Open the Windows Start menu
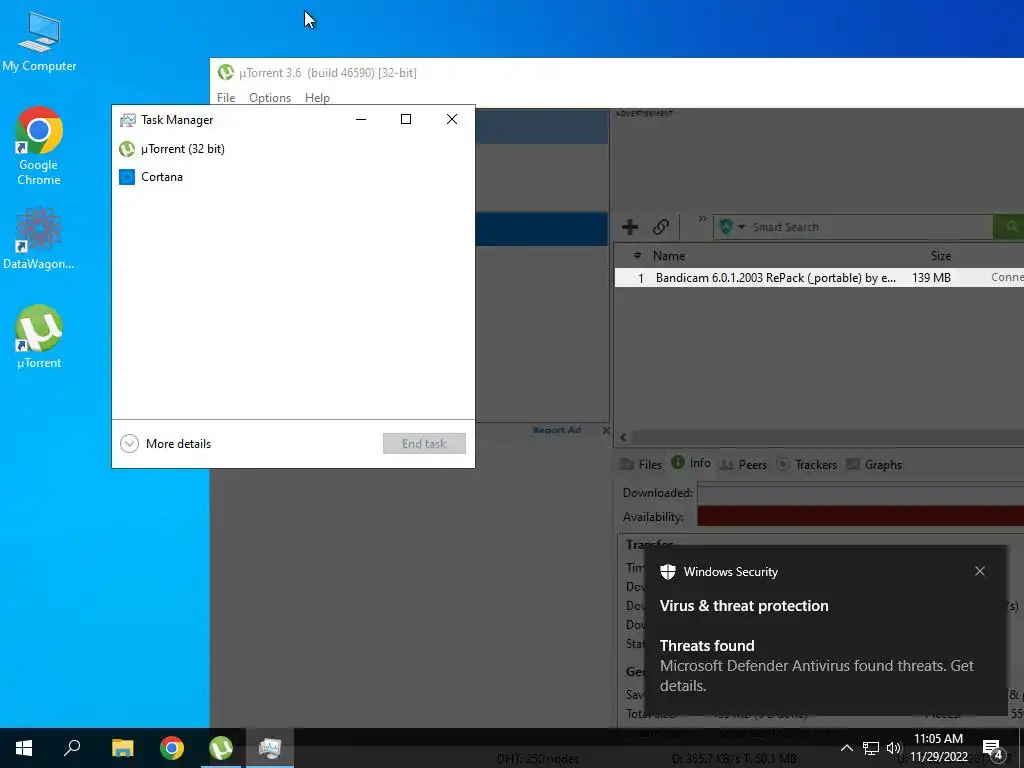Image resolution: width=1024 pixels, height=768 pixels. 24,748
